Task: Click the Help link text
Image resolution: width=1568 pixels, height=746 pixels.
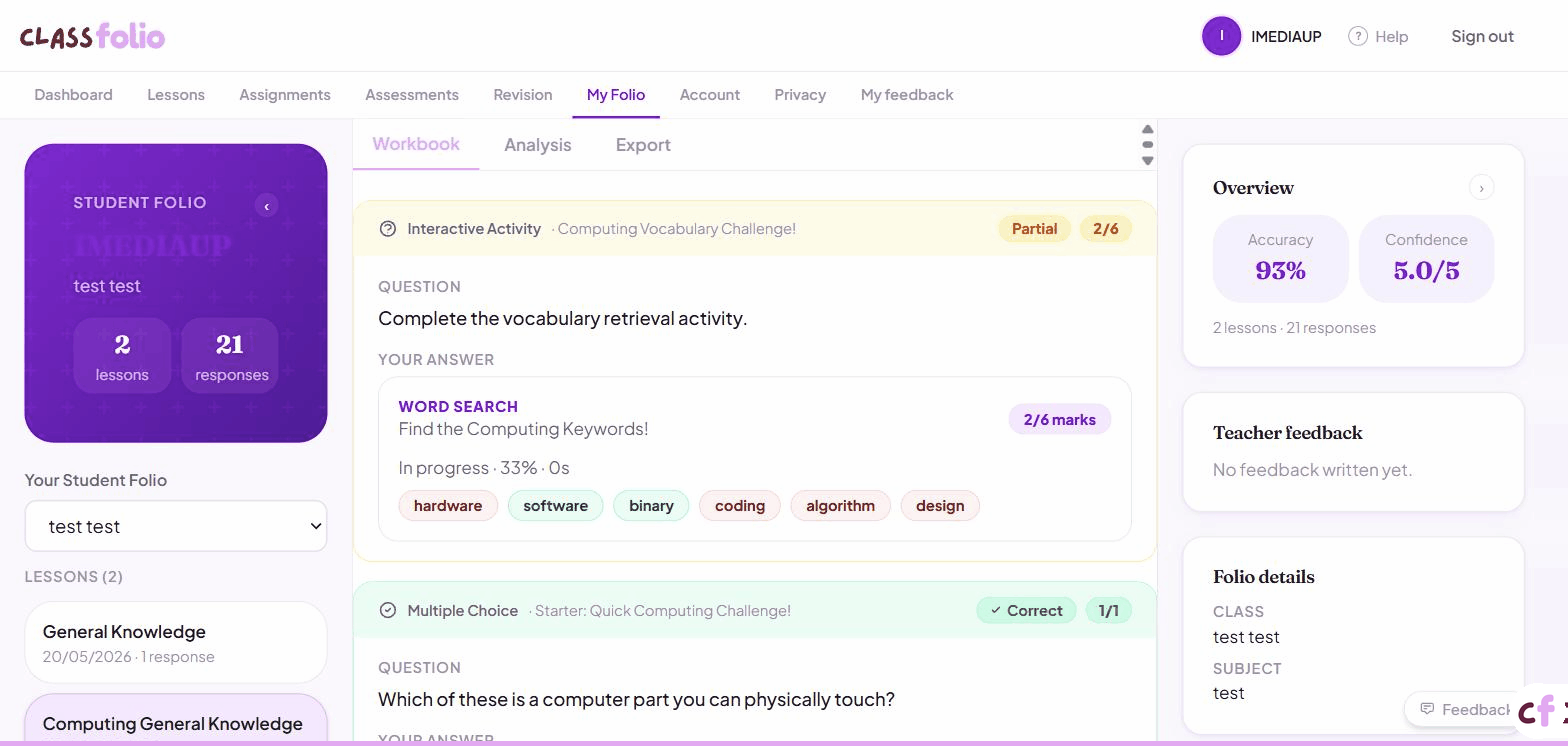Action: pyautogui.click(x=1391, y=36)
